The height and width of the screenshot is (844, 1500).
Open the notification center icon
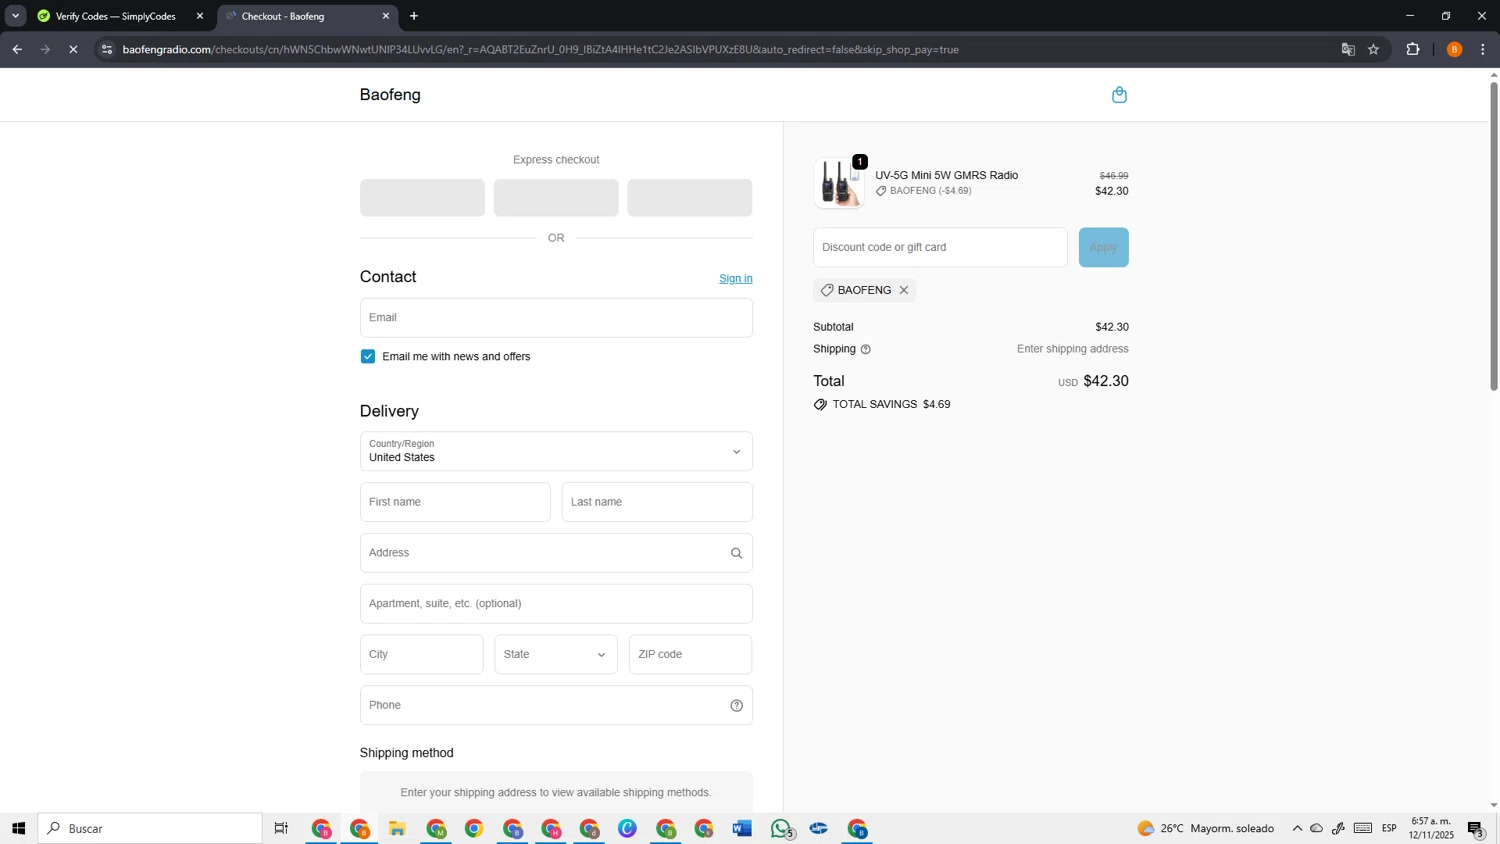click(x=1476, y=829)
